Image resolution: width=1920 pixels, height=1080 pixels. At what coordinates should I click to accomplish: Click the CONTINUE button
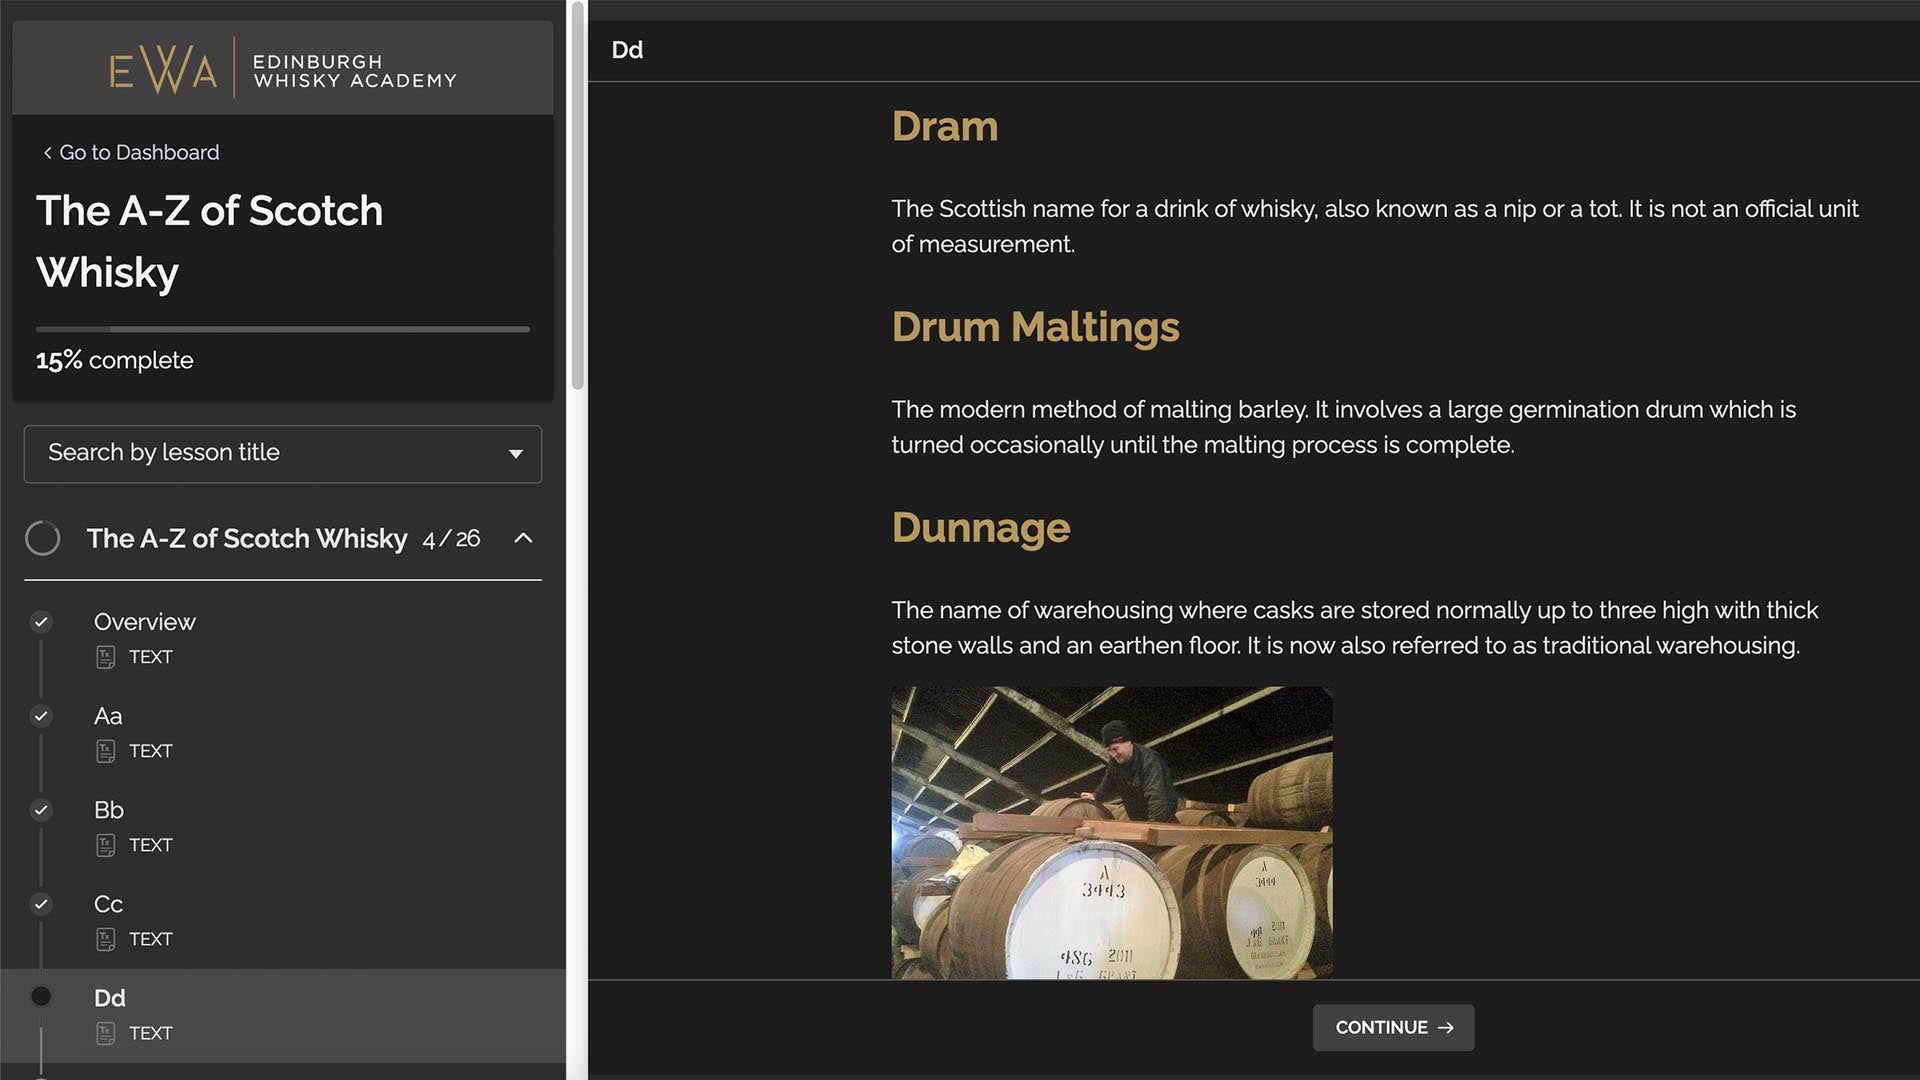[1393, 1028]
